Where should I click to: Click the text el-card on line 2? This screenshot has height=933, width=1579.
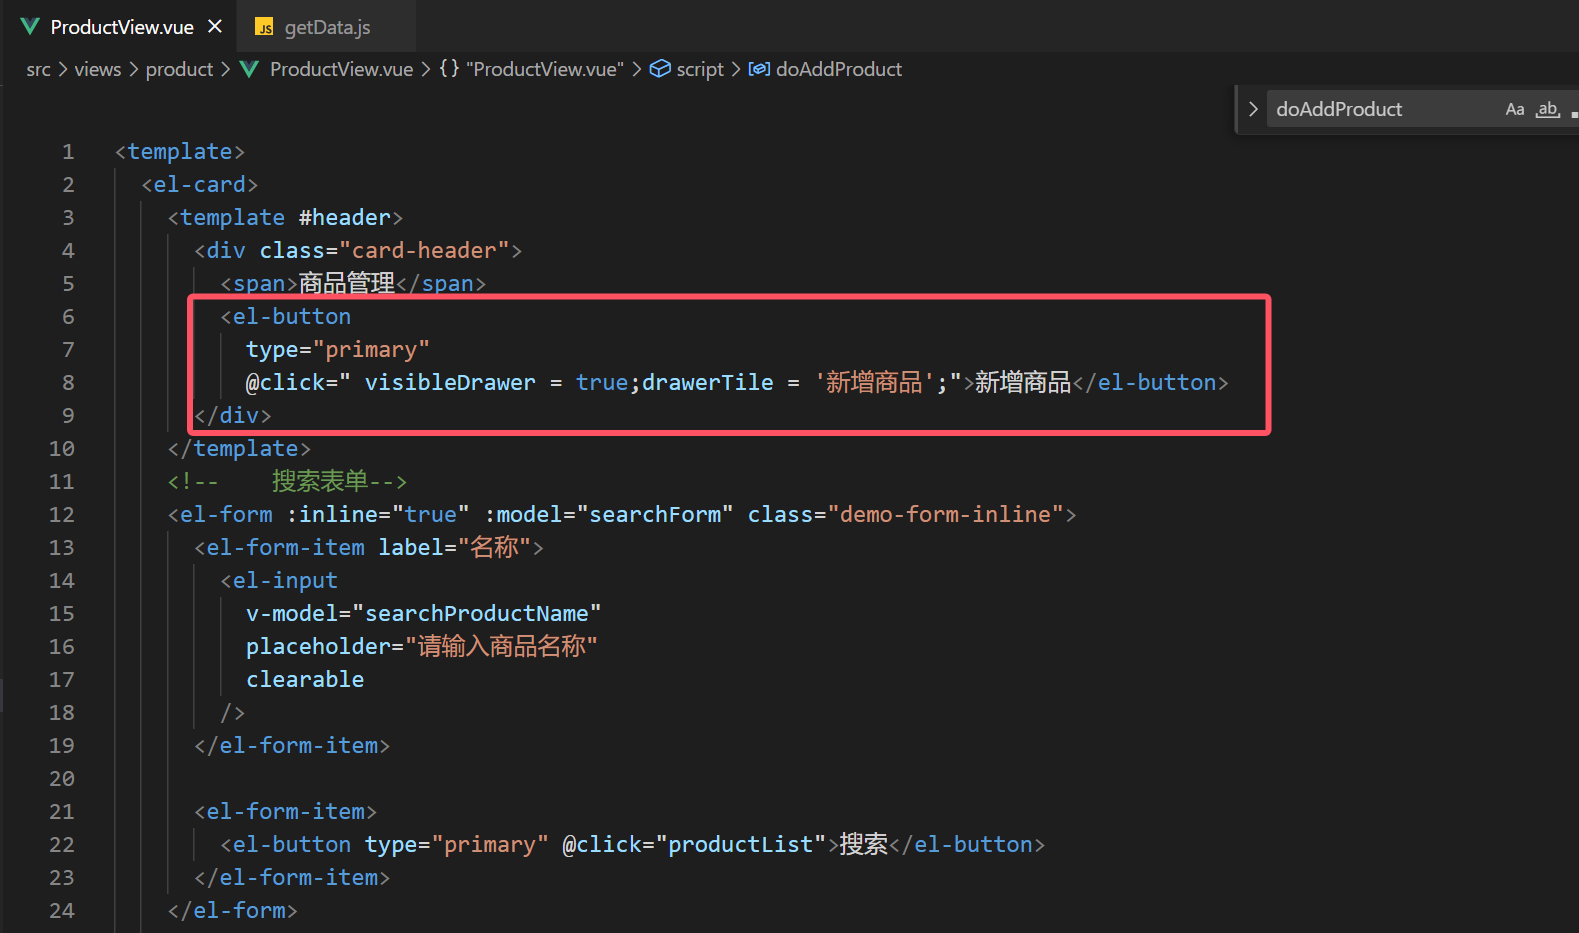coord(199,185)
